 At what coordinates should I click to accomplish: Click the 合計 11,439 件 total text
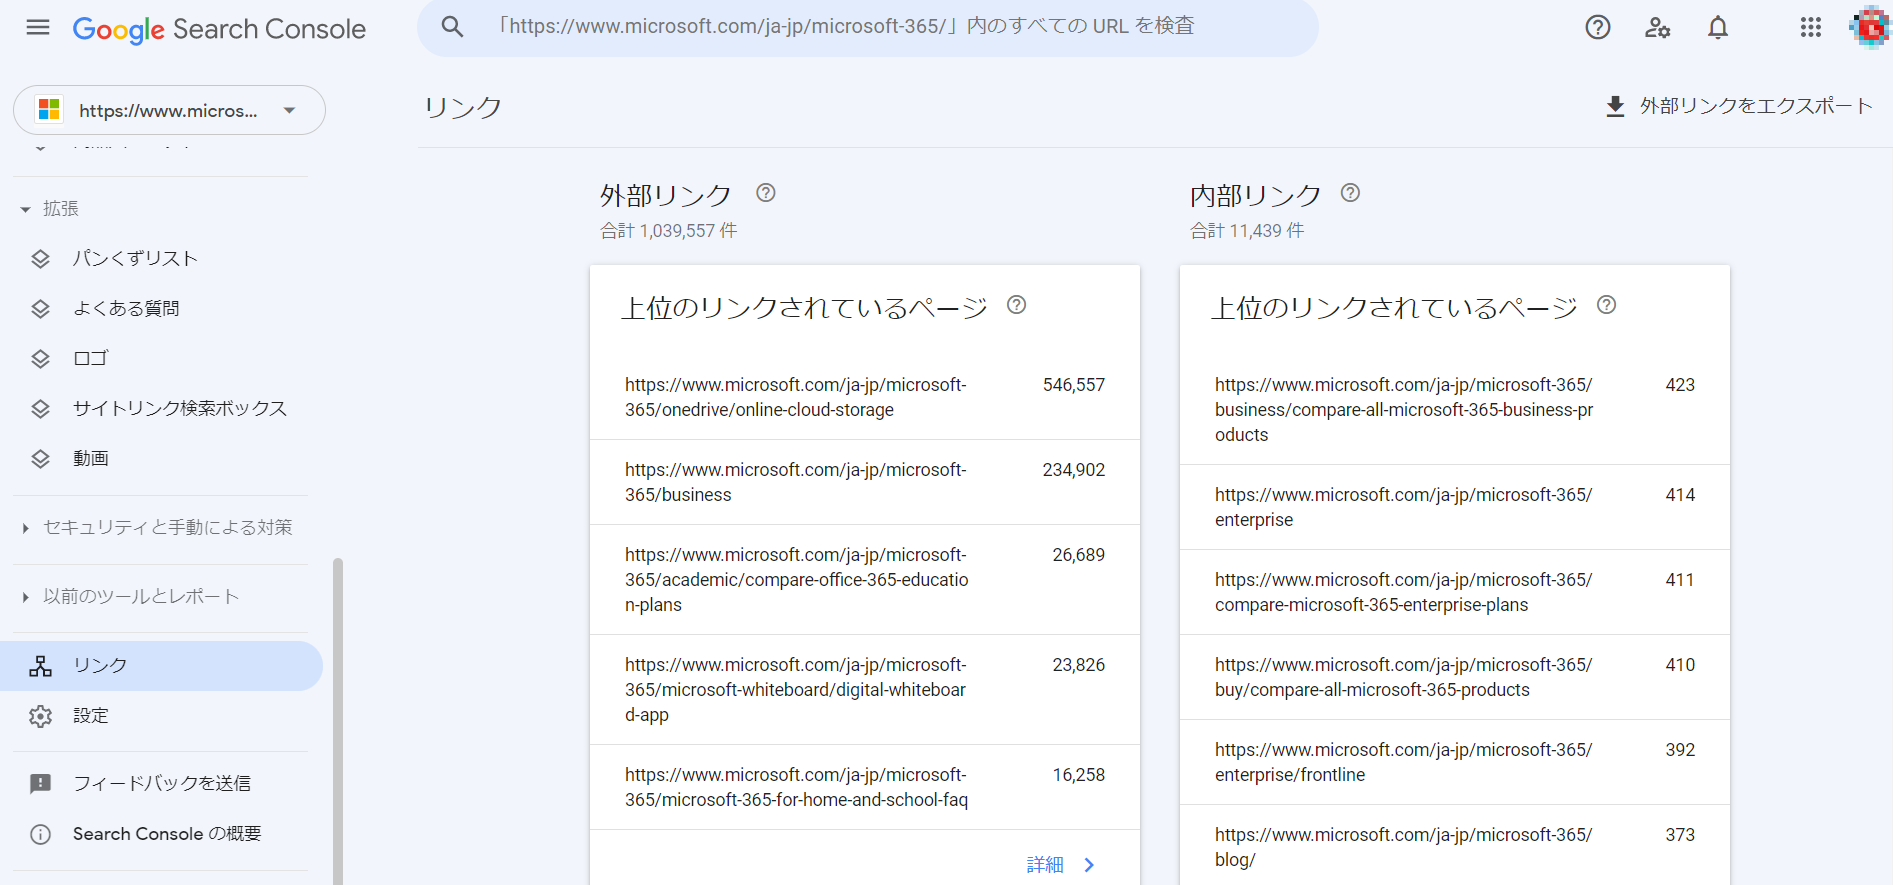[x=1247, y=231]
